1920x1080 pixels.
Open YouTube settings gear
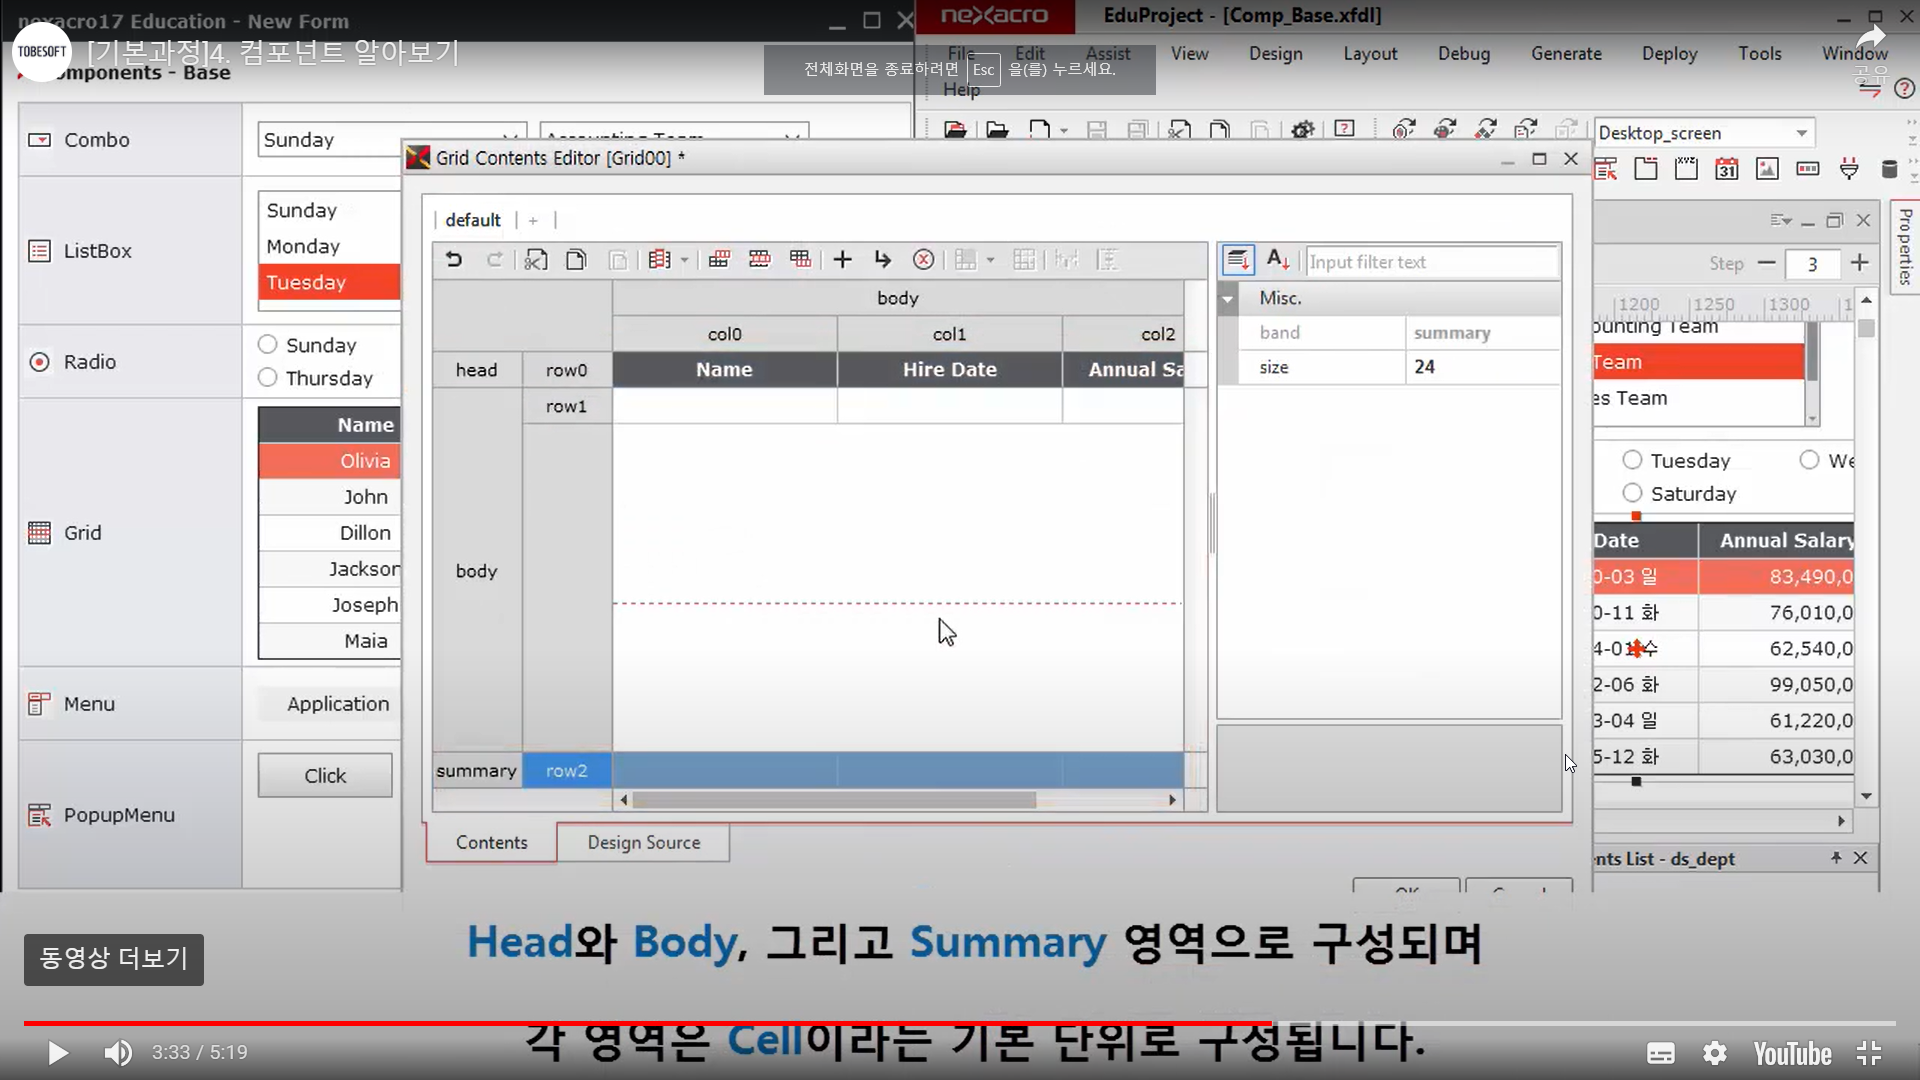(x=1715, y=1053)
